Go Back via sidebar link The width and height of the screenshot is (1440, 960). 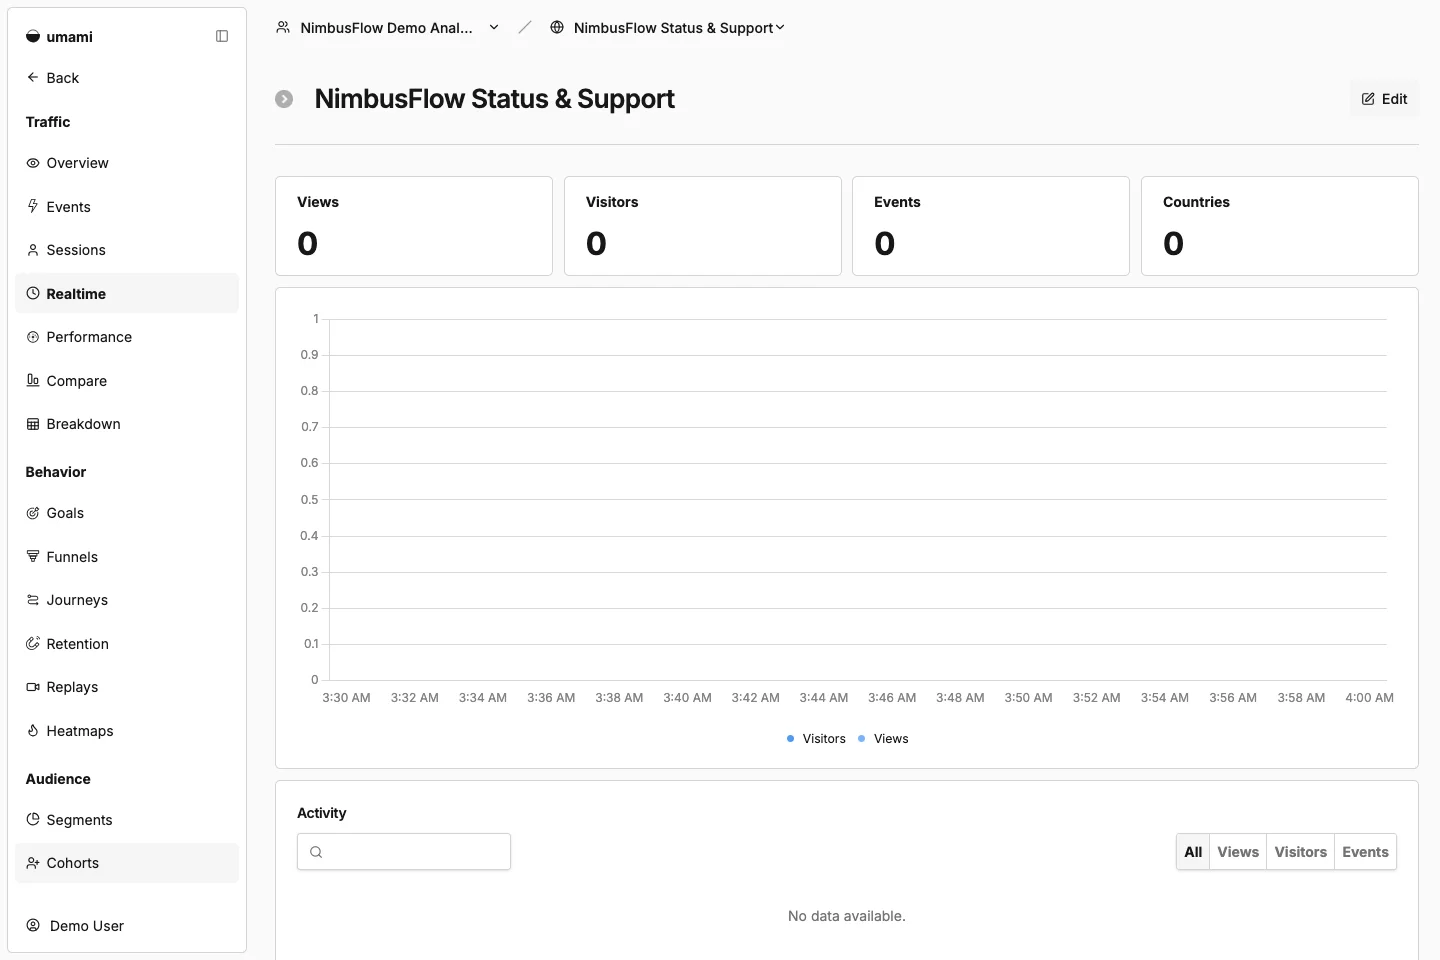point(127,77)
